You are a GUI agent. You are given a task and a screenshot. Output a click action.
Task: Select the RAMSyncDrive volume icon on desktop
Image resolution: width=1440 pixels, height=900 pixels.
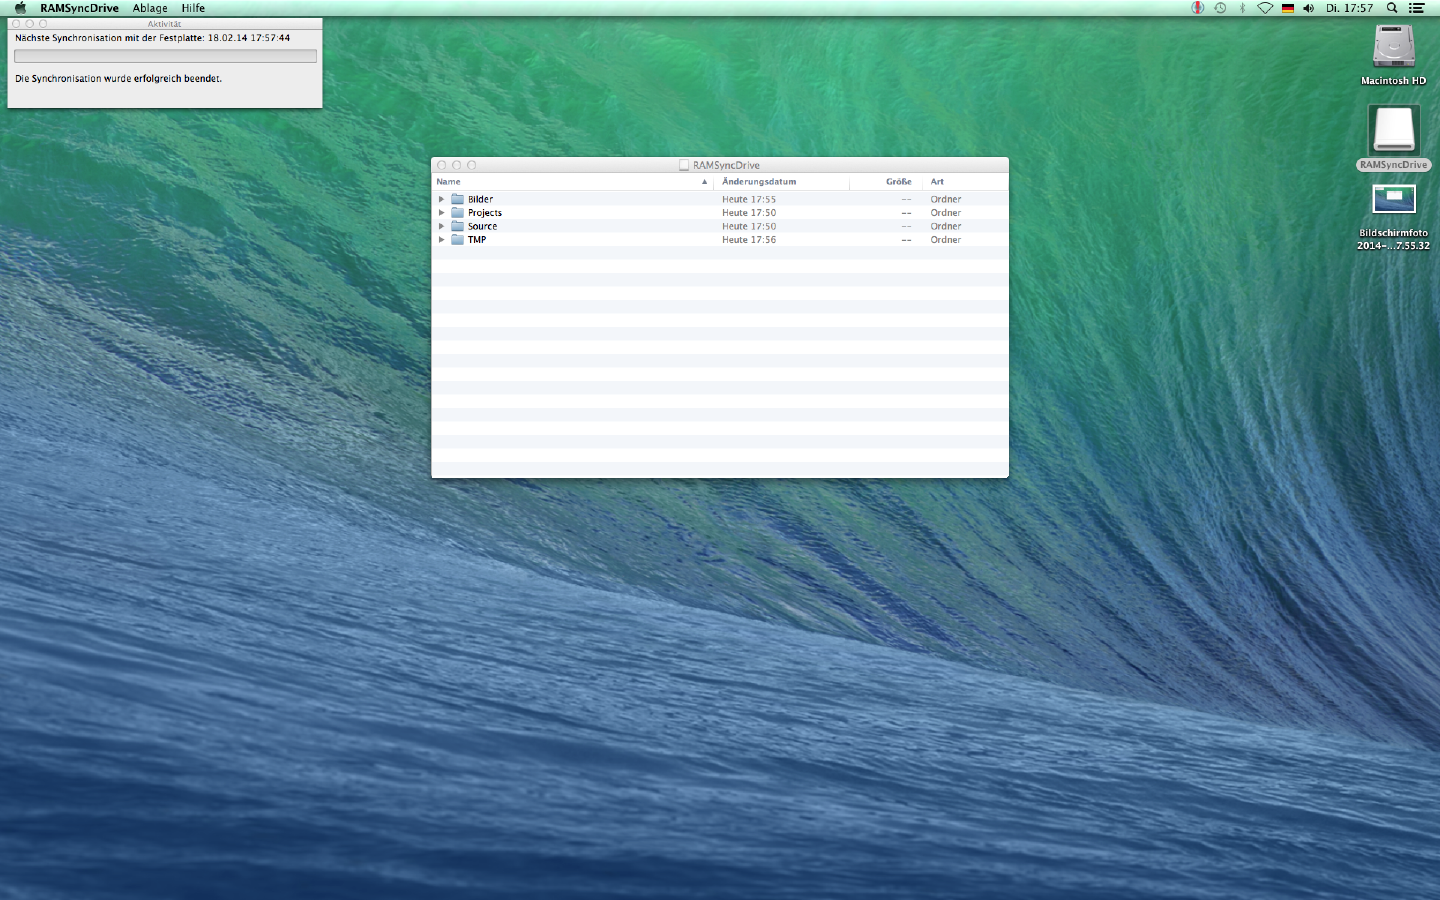[1393, 131]
